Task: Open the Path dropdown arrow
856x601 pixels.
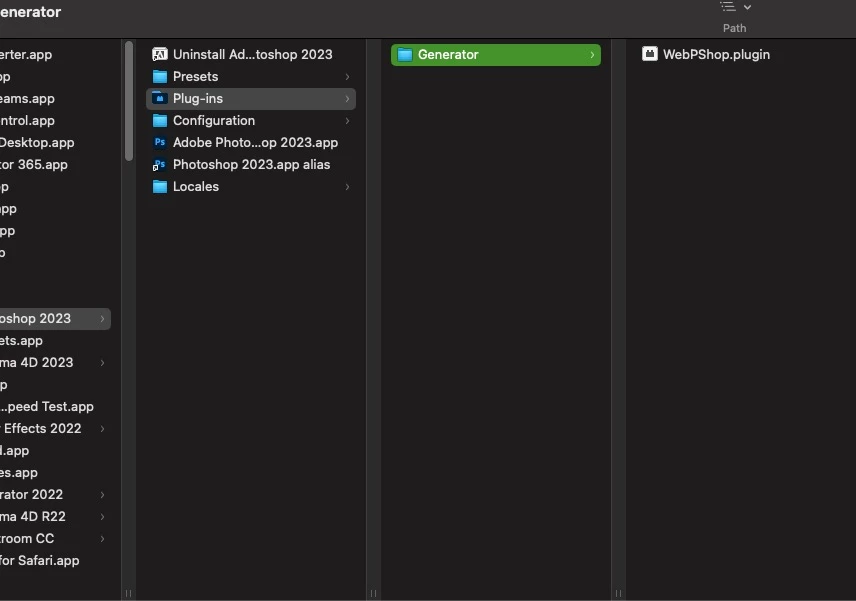Action: [x=747, y=7]
